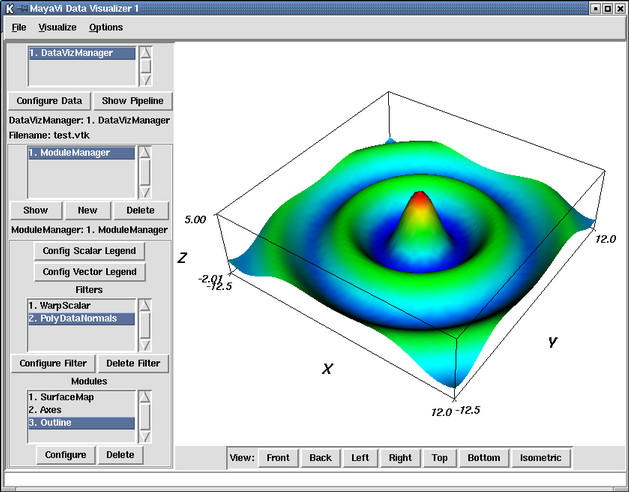Switch to Top view
This screenshot has width=629, height=492.
tap(440, 458)
